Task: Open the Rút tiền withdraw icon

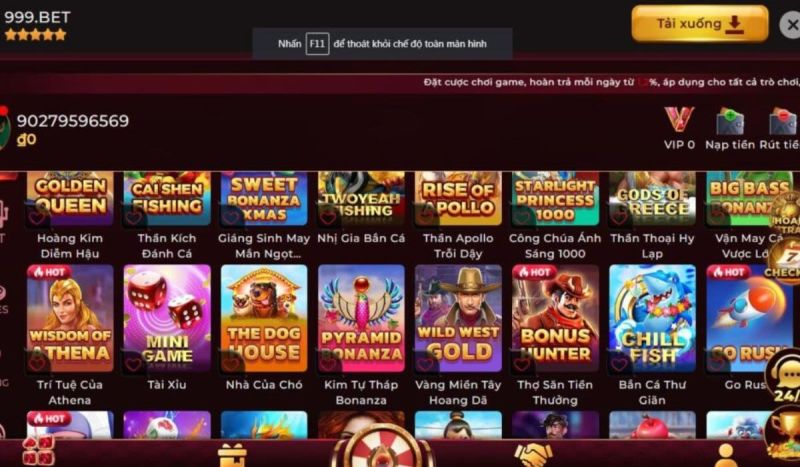Action: [x=783, y=121]
